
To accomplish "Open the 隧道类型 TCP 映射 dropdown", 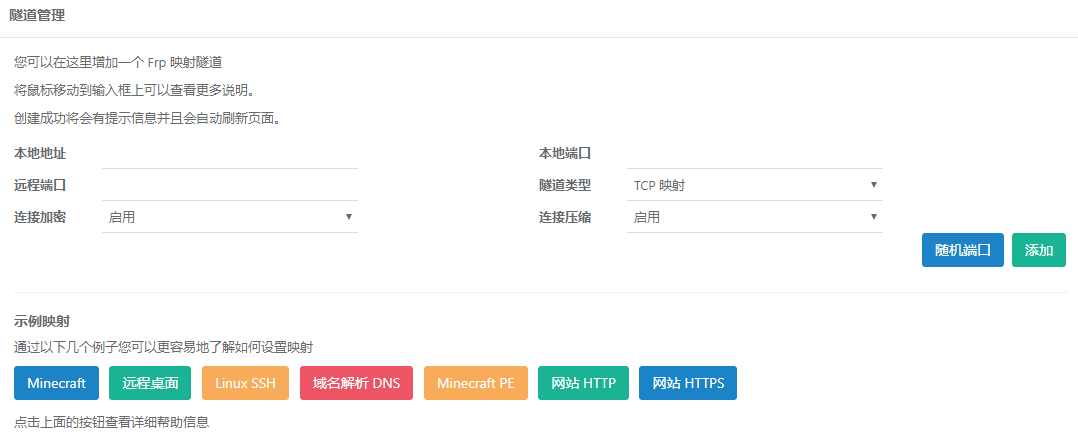I will [754, 185].
